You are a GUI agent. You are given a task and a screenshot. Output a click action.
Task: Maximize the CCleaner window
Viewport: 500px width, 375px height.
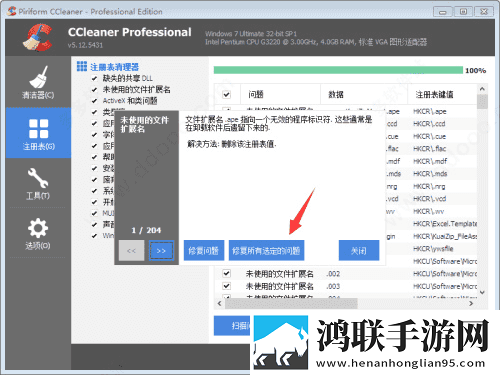pos(463,12)
